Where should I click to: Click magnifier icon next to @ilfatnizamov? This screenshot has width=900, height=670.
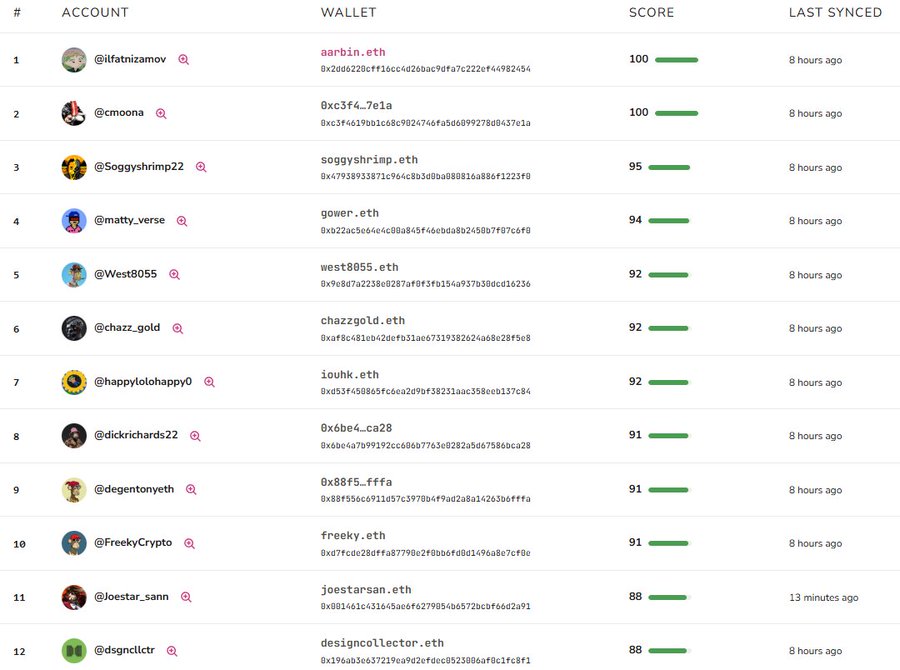pyautogui.click(x=184, y=60)
